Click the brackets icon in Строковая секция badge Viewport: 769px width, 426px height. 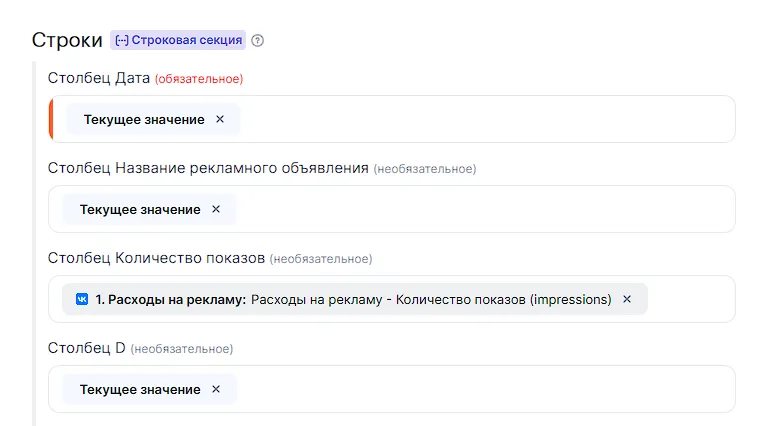coord(122,41)
